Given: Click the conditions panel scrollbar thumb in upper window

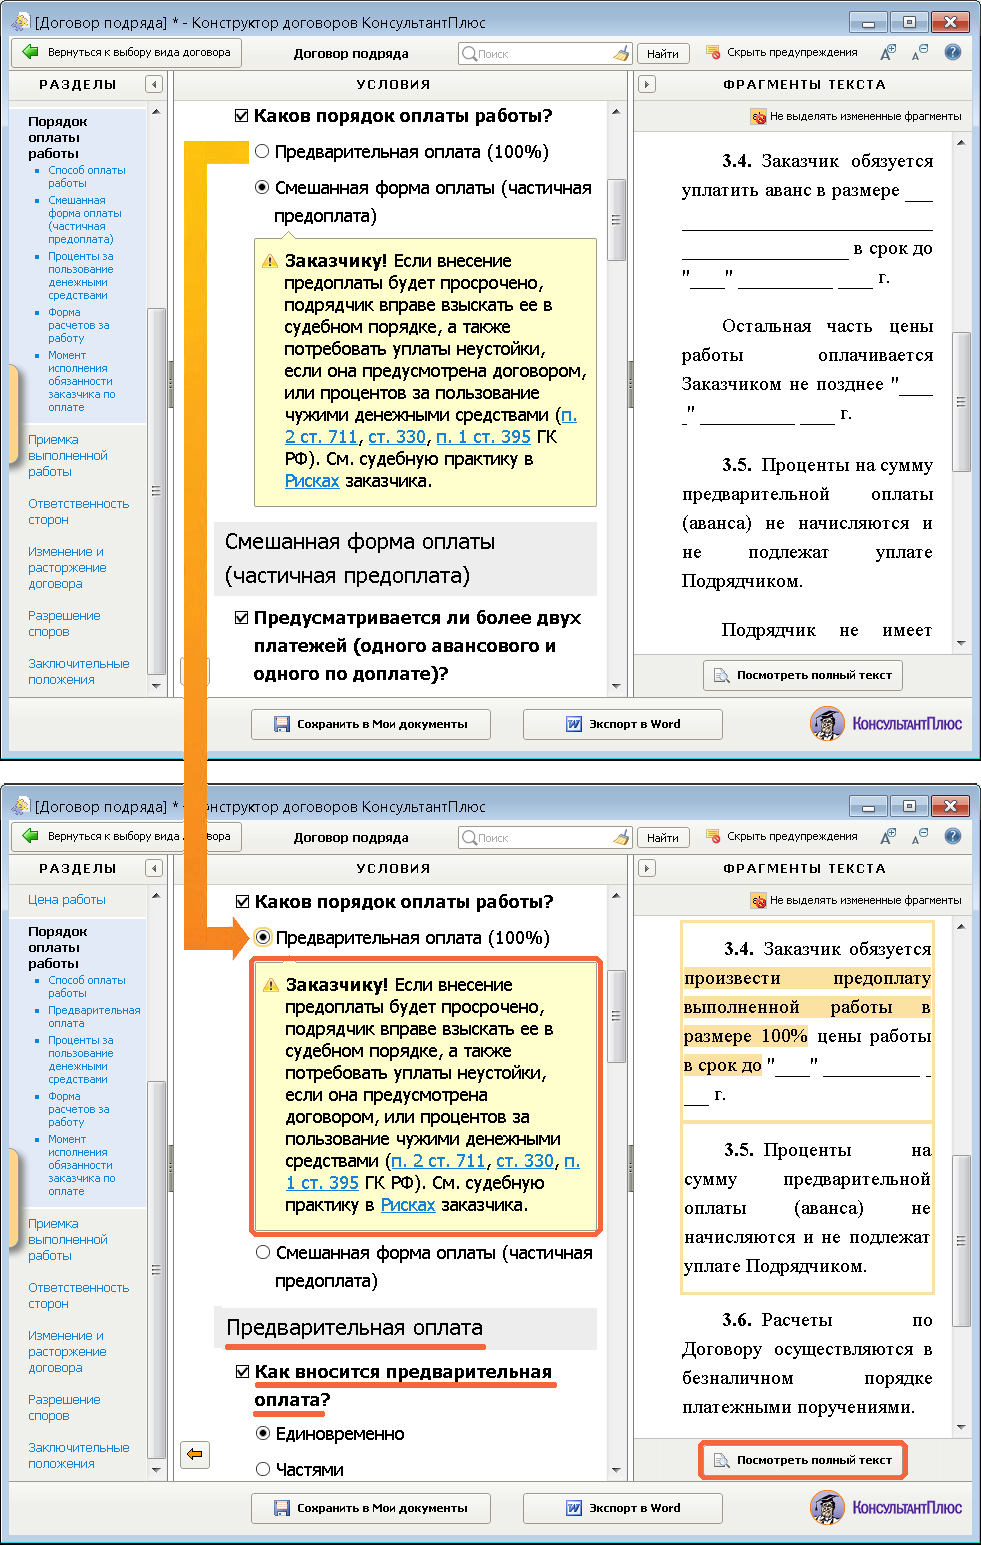Looking at the screenshot, I should (x=616, y=220).
